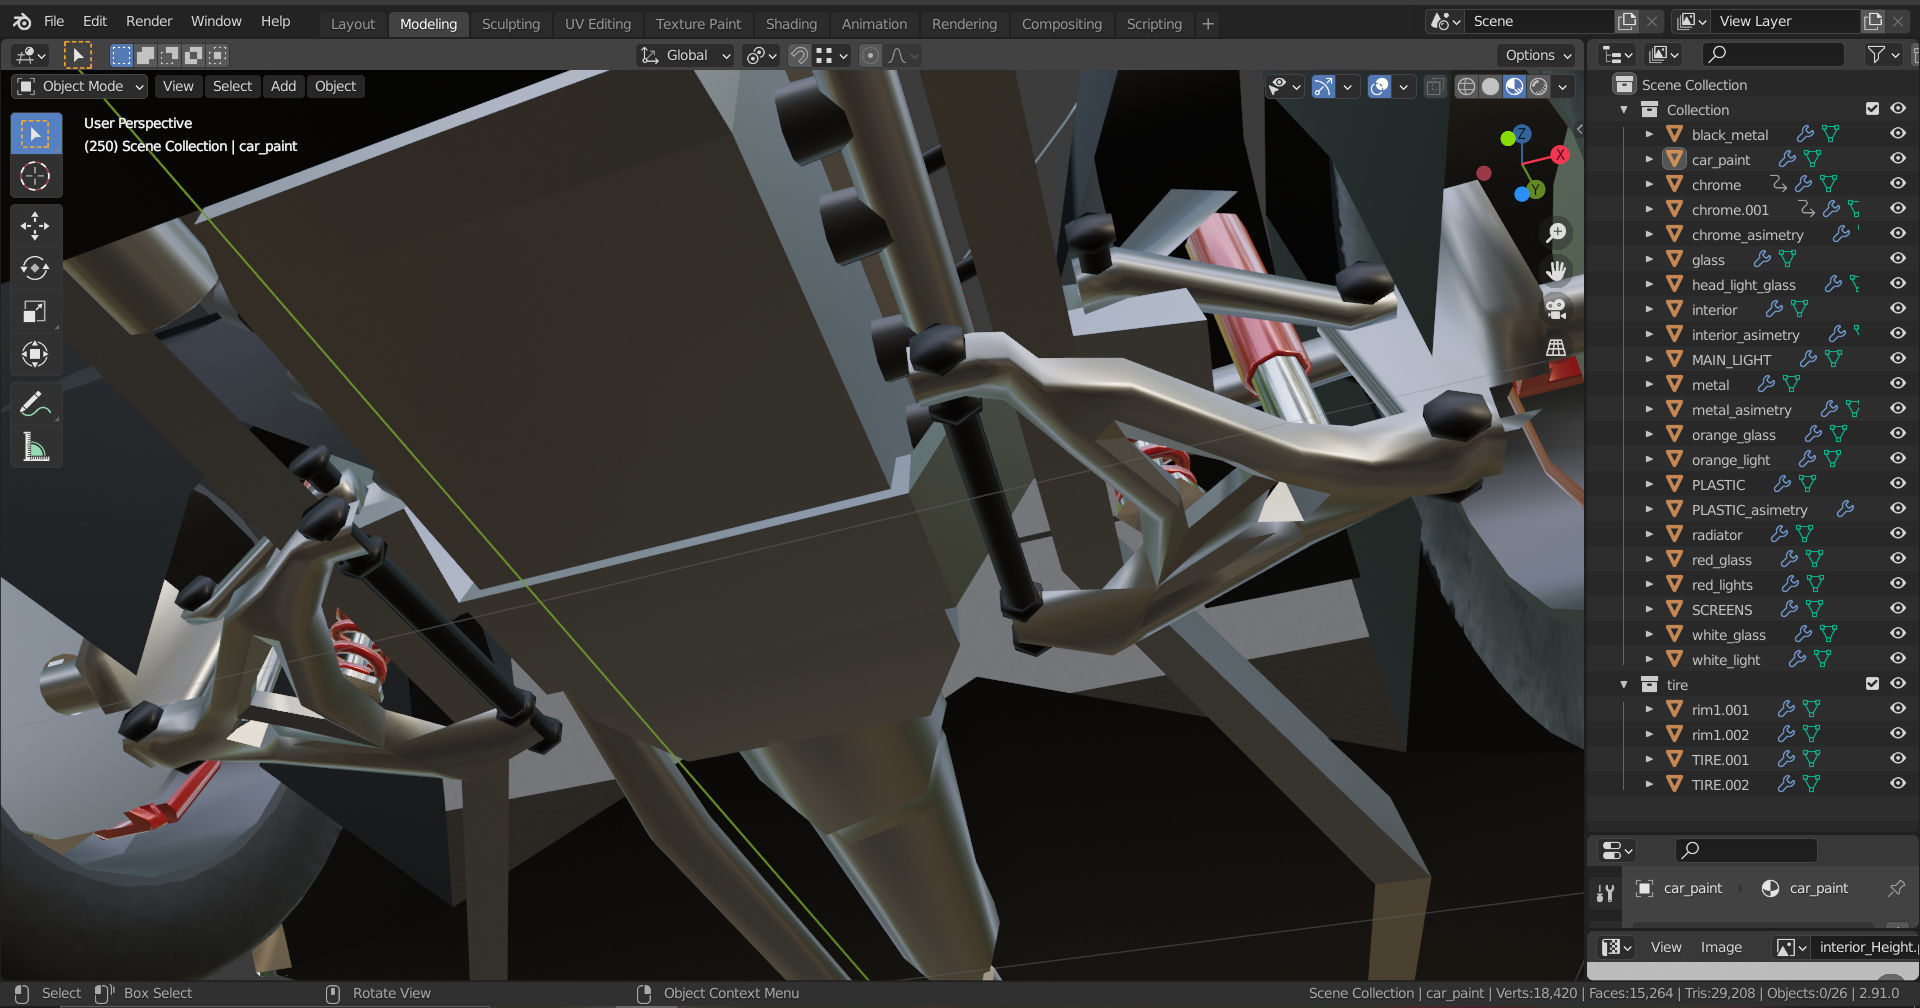Viewport: 1920px width, 1008px height.
Task: Select the PLASTIC_asimetry object row
Action: [1750, 509]
